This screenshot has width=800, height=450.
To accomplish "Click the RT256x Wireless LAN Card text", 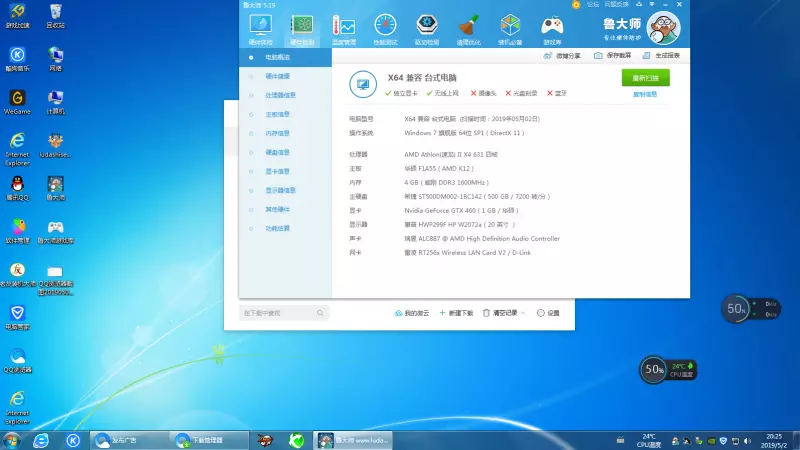I will (467, 253).
